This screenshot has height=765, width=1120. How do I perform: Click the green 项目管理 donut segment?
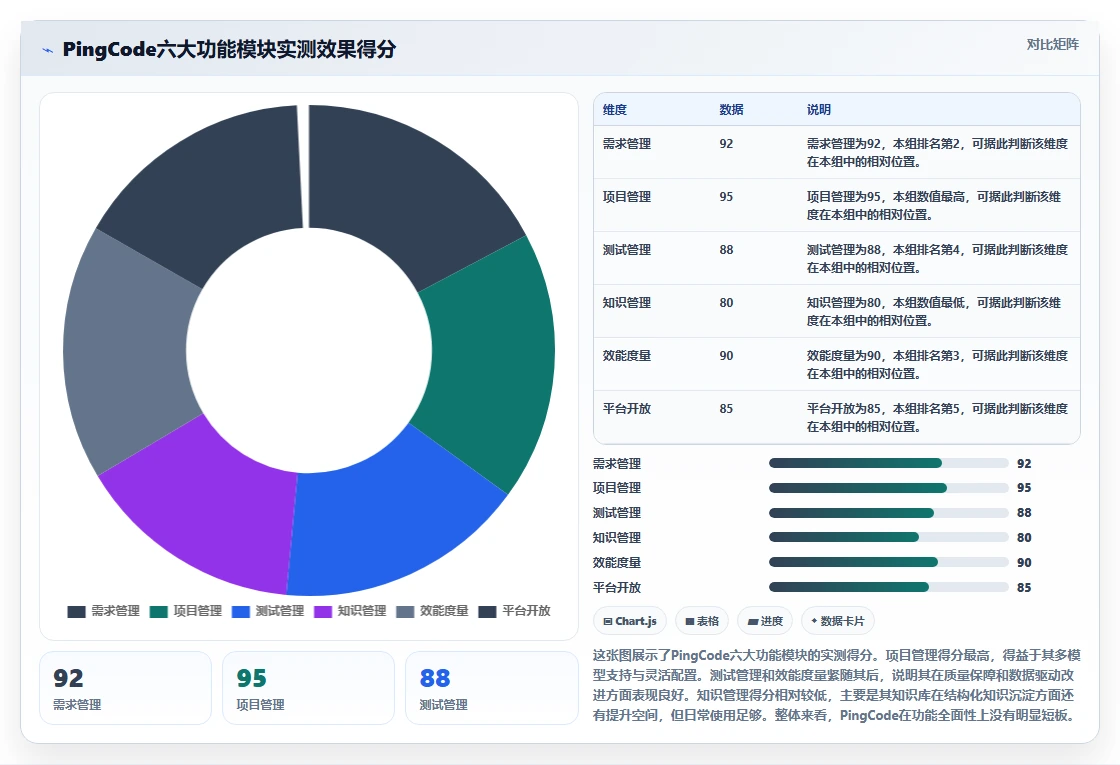493,357
